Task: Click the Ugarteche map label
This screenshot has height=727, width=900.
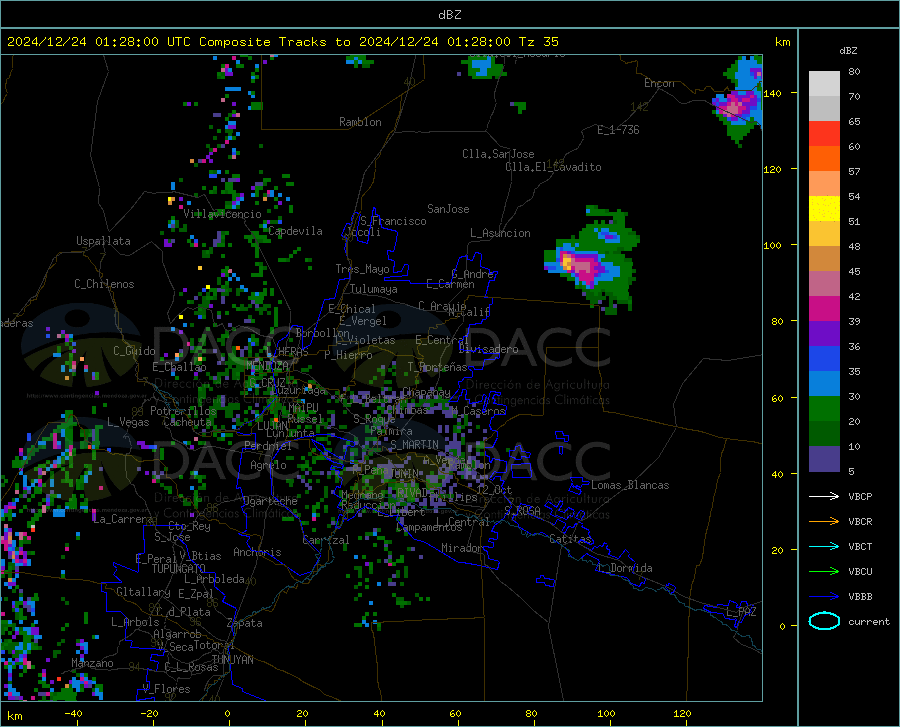Action: [270, 501]
